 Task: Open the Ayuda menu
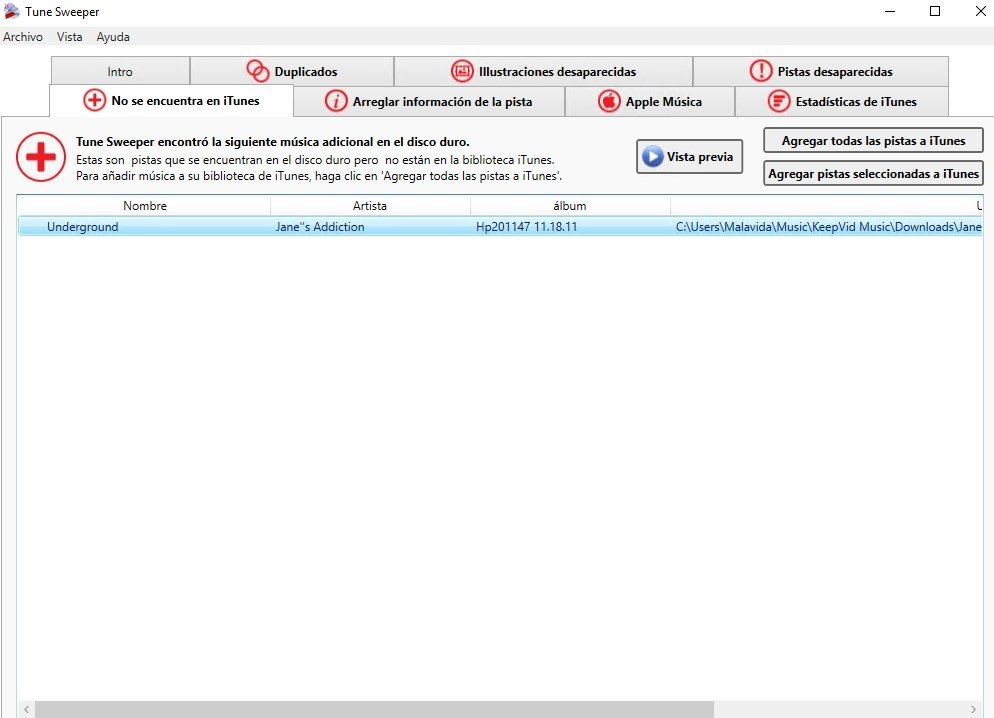(x=113, y=37)
